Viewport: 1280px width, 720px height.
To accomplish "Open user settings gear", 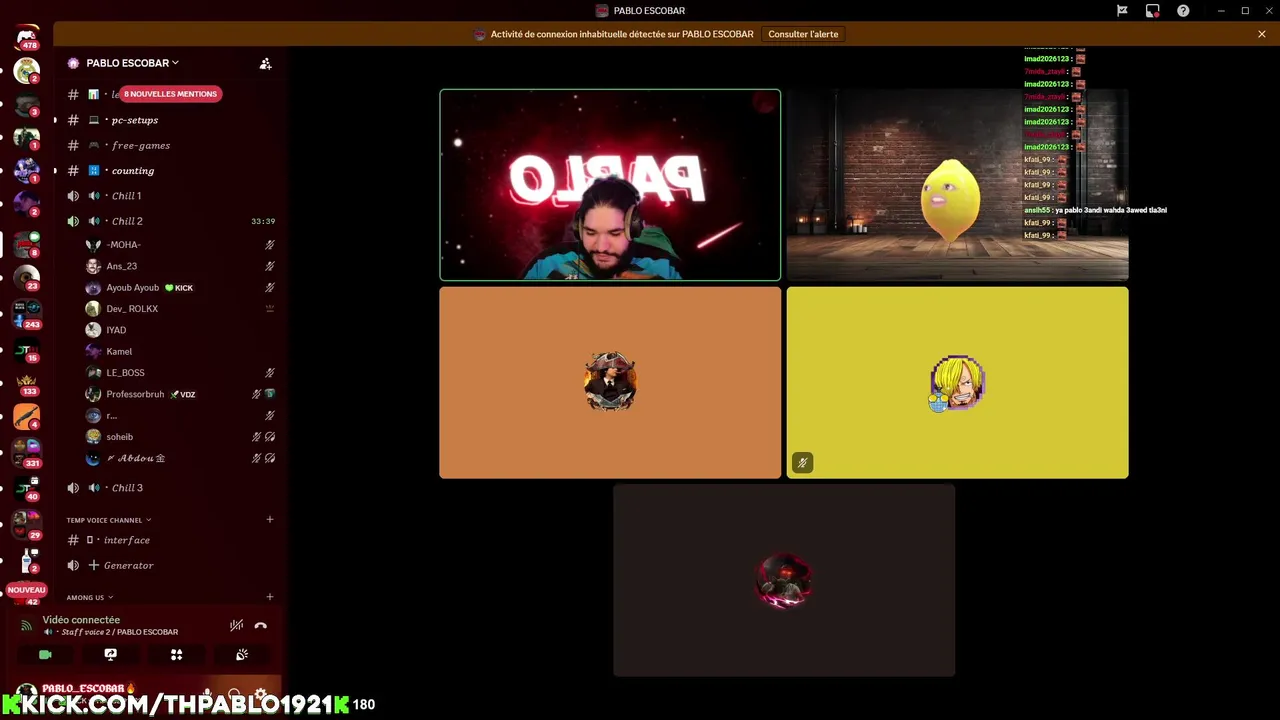I will pyautogui.click(x=260, y=694).
